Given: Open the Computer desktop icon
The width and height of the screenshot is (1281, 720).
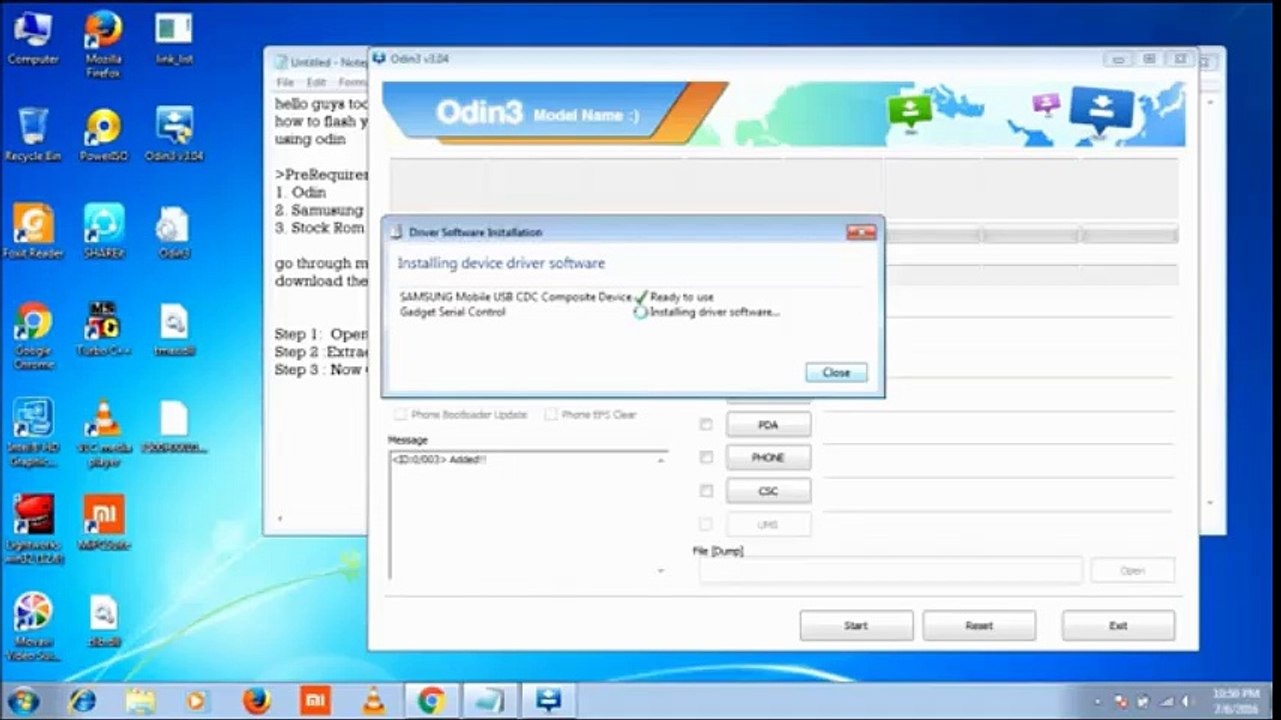Looking at the screenshot, I should tap(32, 38).
